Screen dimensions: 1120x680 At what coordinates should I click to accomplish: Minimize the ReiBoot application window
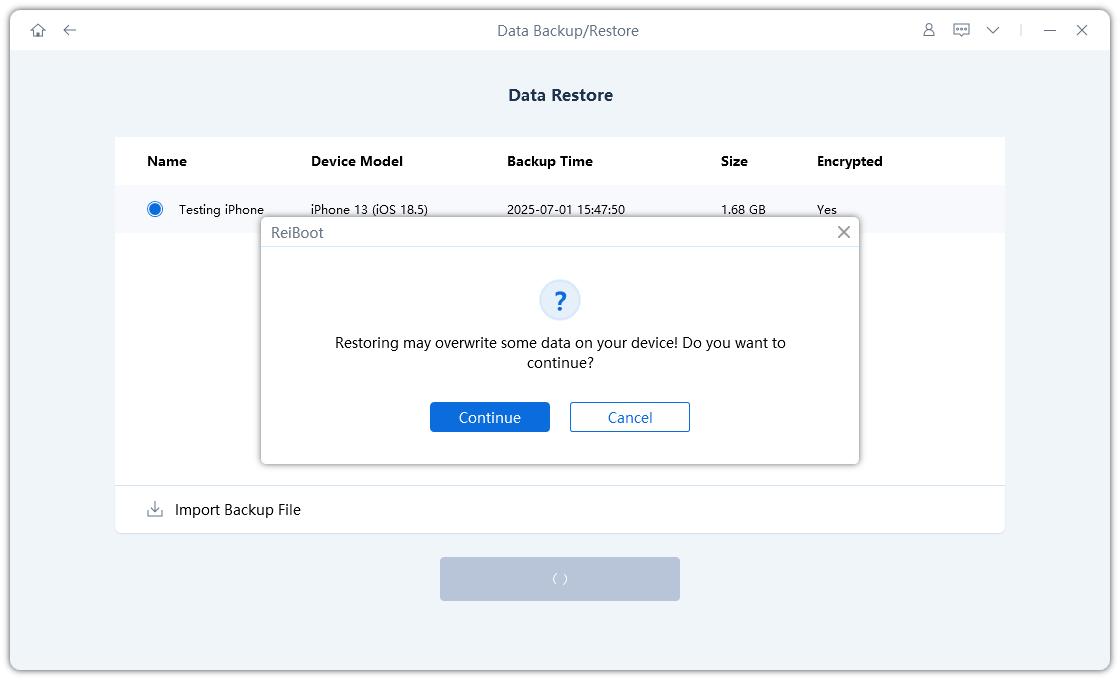pyautogui.click(x=1050, y=30)
